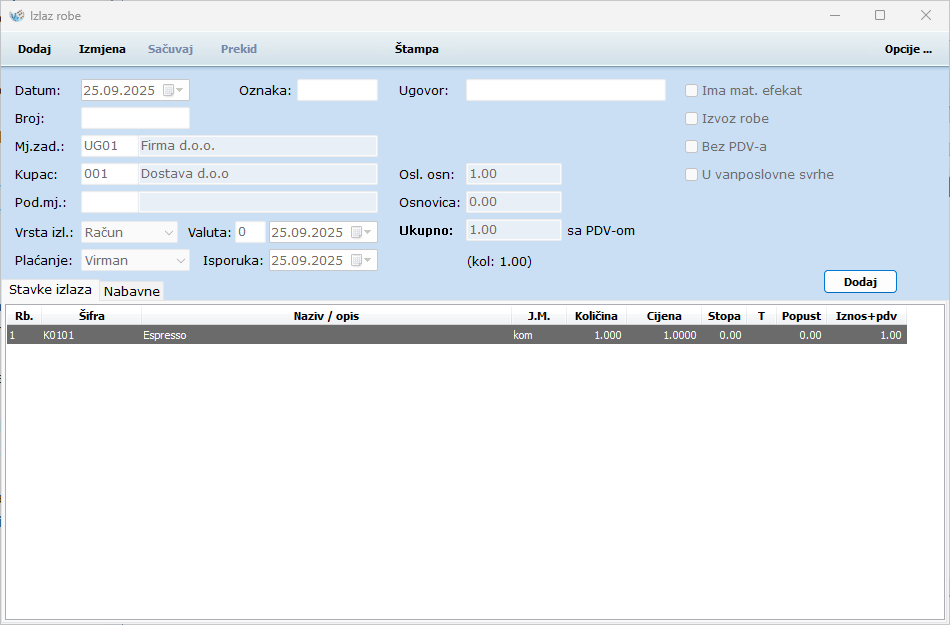Click into the Ugovor text field
This screenshot has width=950, height=625.
[x=565, y=90]
